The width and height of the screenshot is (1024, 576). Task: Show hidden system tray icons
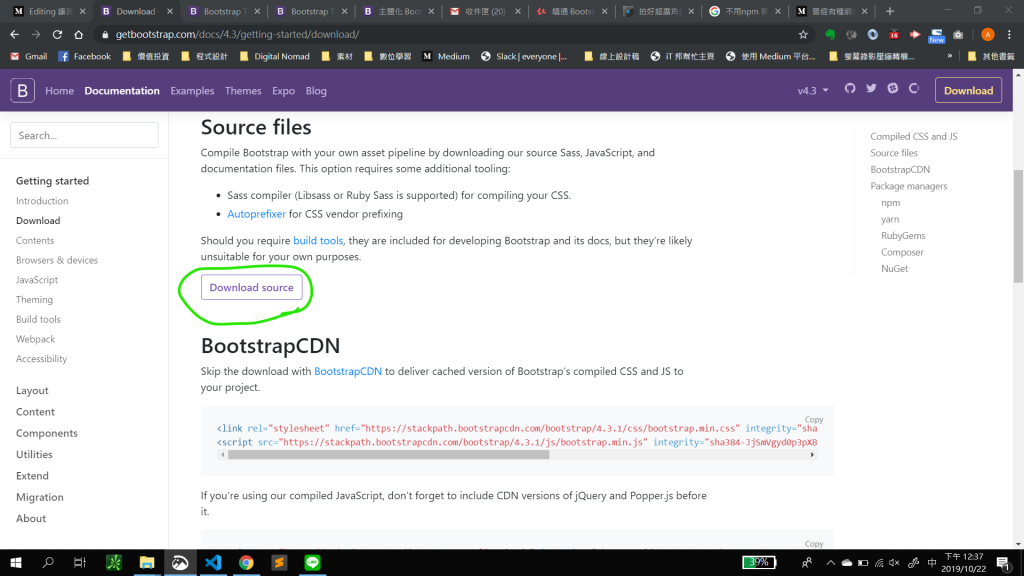[x=830, y=563]
